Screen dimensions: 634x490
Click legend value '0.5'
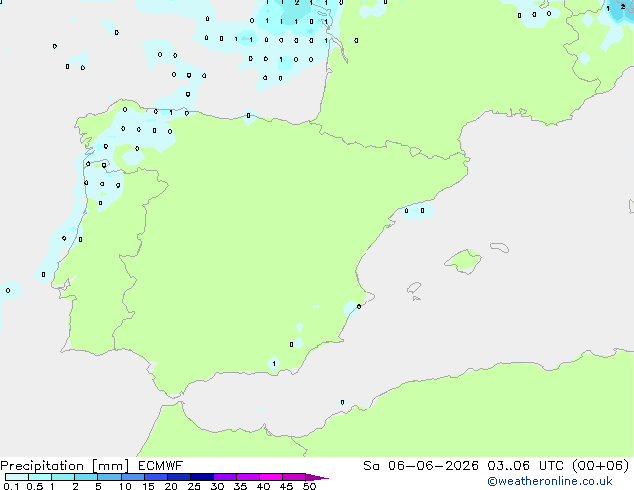click(x=35, y=486)
